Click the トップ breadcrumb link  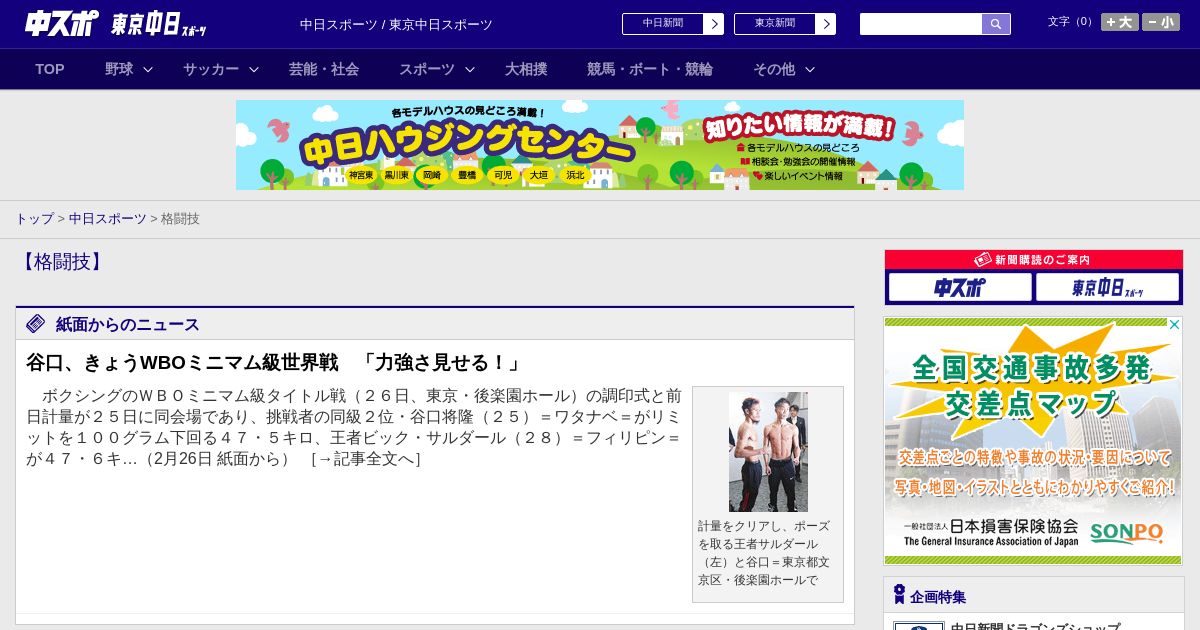pos(34,219)
